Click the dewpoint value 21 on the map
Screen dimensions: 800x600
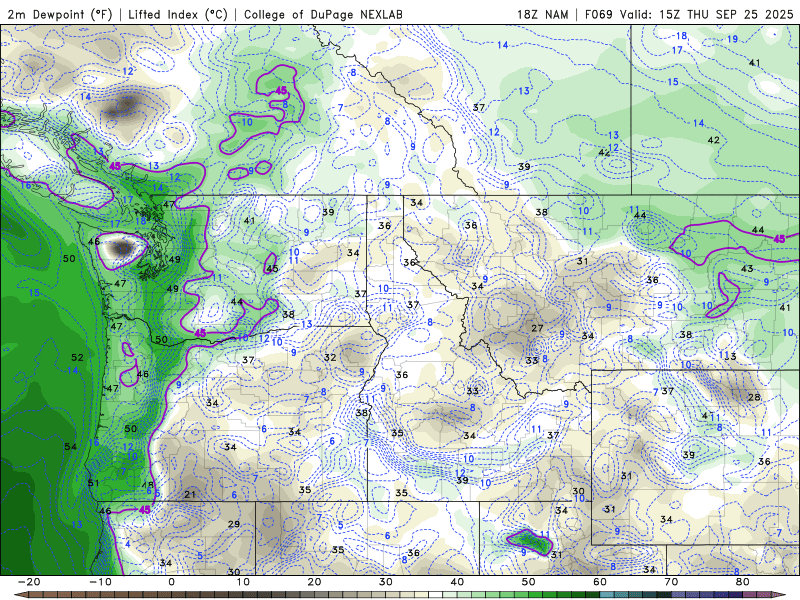(x=190, y=494)
